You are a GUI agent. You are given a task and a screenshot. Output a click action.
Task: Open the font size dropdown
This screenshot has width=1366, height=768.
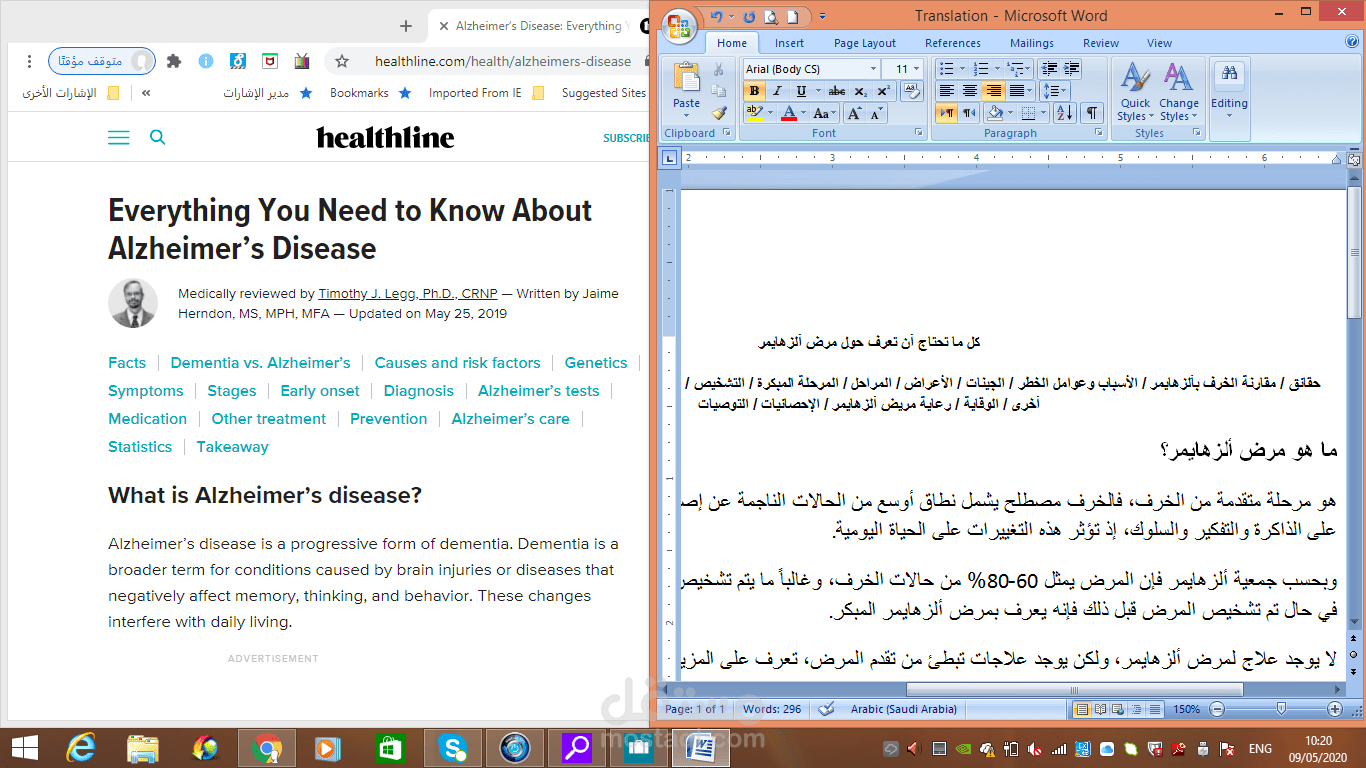click(x=917, y=69)
